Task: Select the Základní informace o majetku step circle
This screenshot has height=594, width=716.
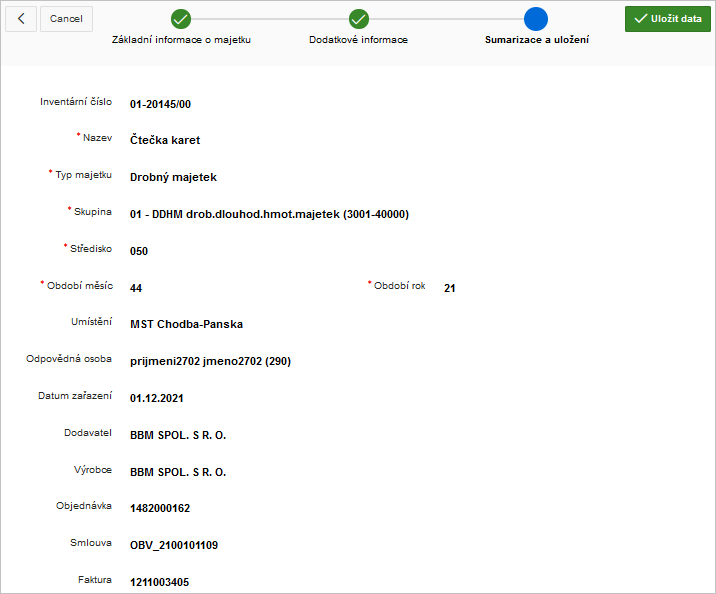Action: pyautogui.click(x=181, y=19)
